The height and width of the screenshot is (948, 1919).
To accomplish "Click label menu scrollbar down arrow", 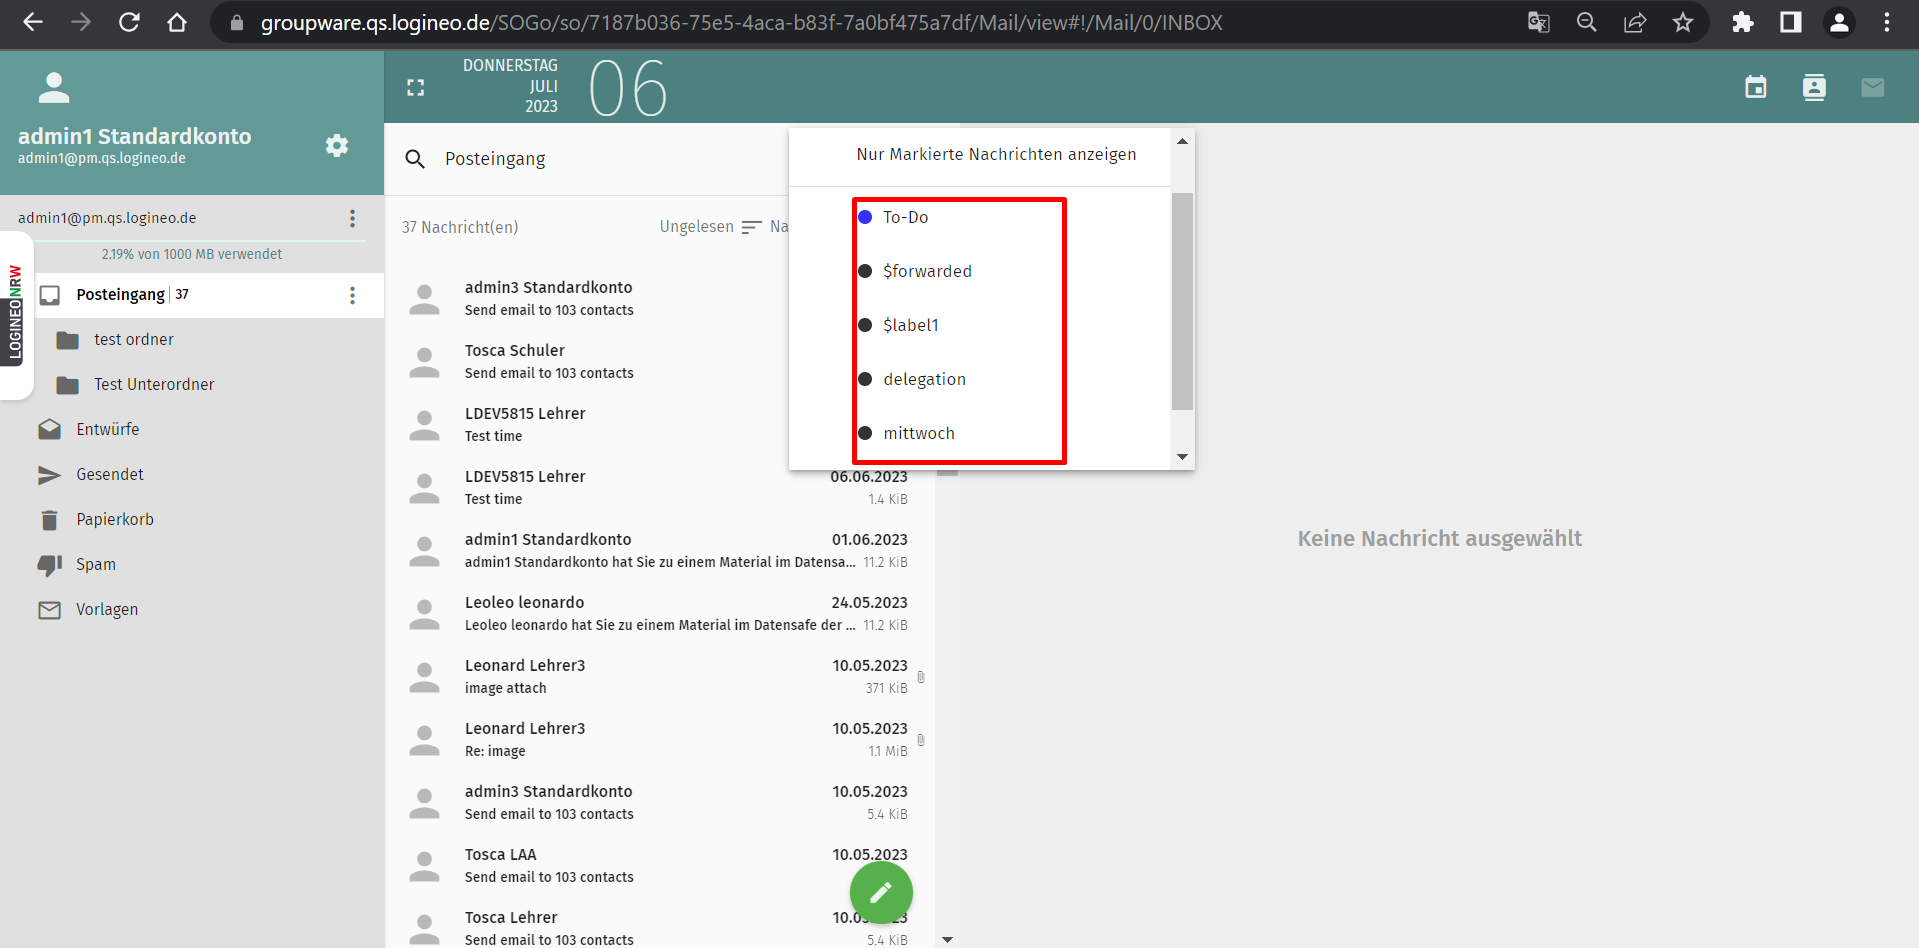I will click(1182, 457).
